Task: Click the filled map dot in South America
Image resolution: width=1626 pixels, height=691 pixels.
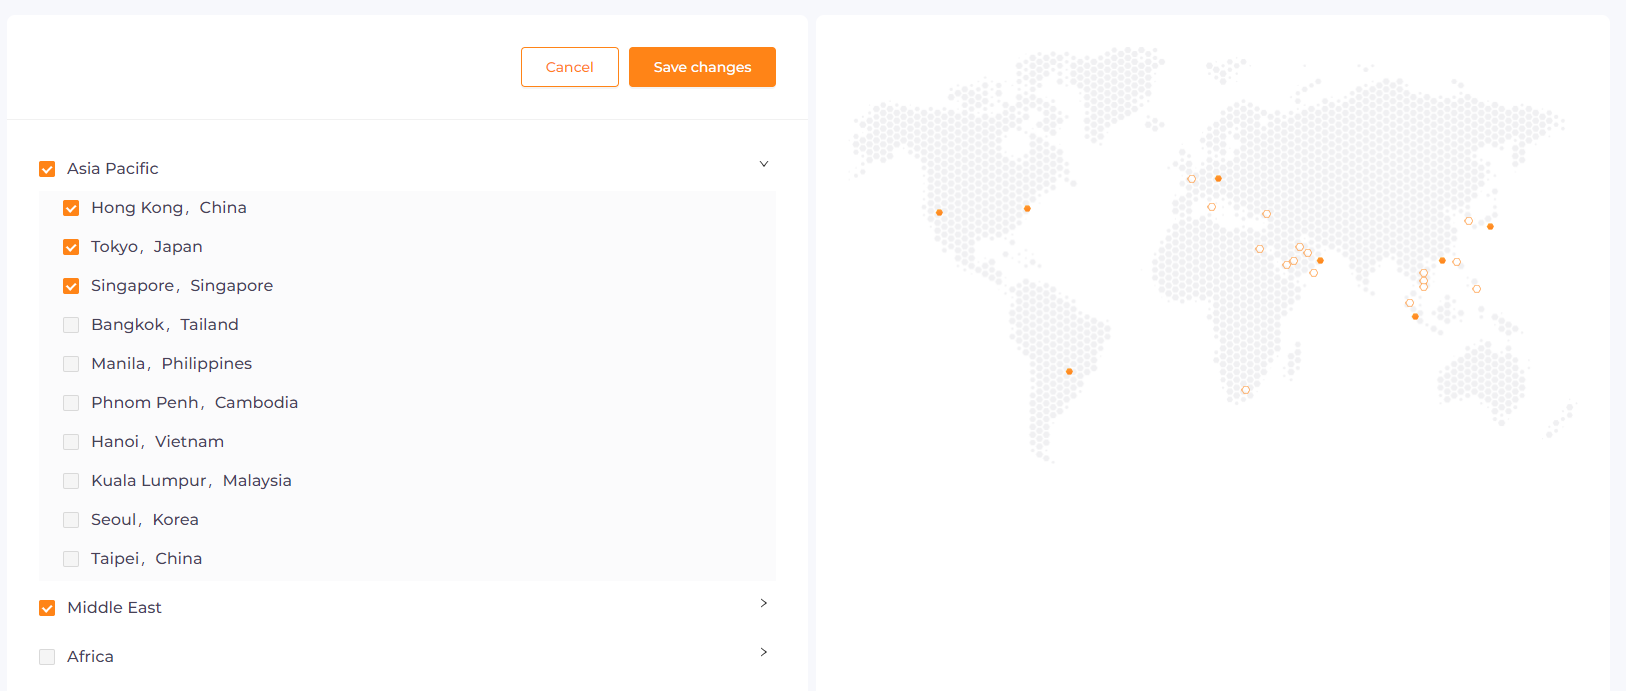Action: pyautogui.click(x=1069, y=371)
